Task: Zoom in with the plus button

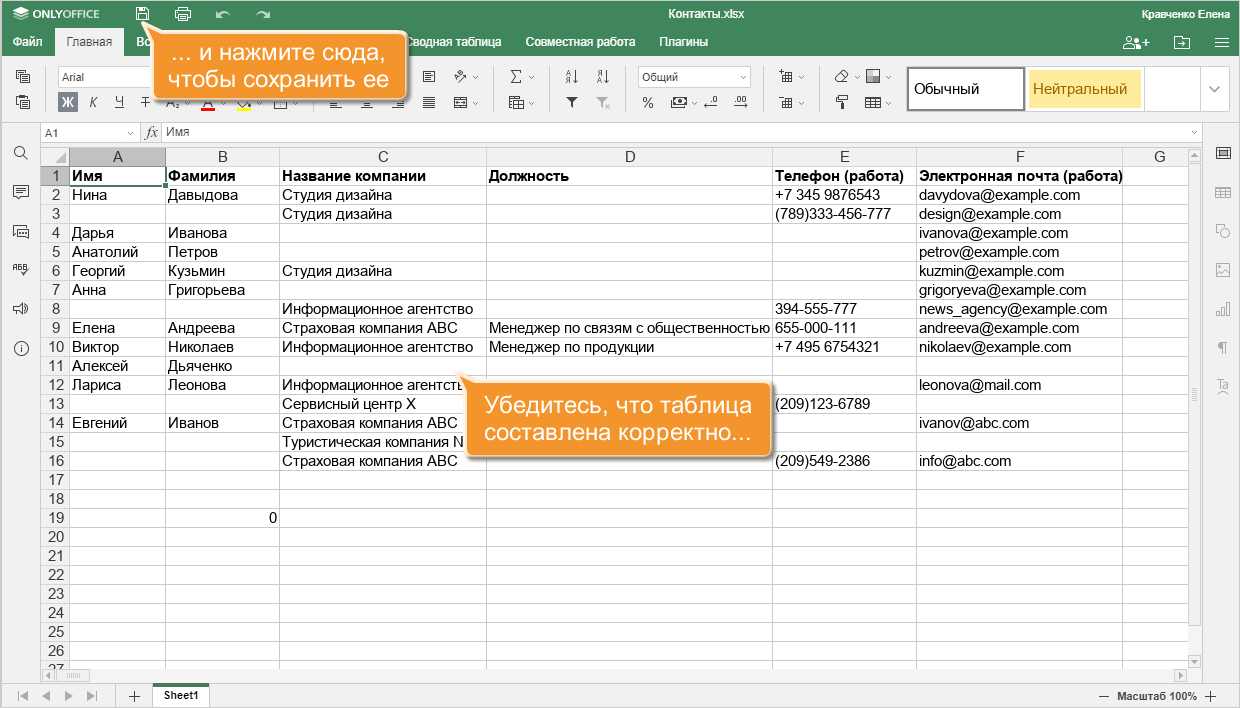Action: [1210, 696]
